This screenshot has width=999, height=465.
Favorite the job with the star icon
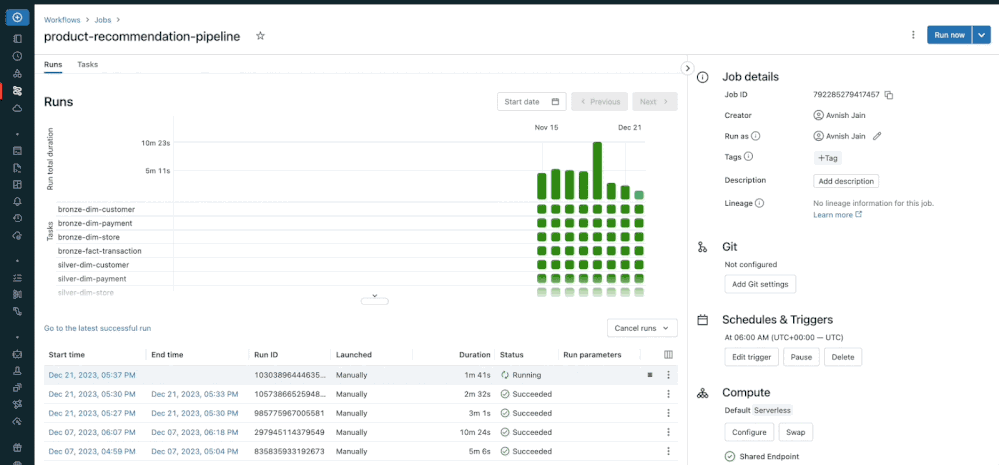click(x=260, y=36)
